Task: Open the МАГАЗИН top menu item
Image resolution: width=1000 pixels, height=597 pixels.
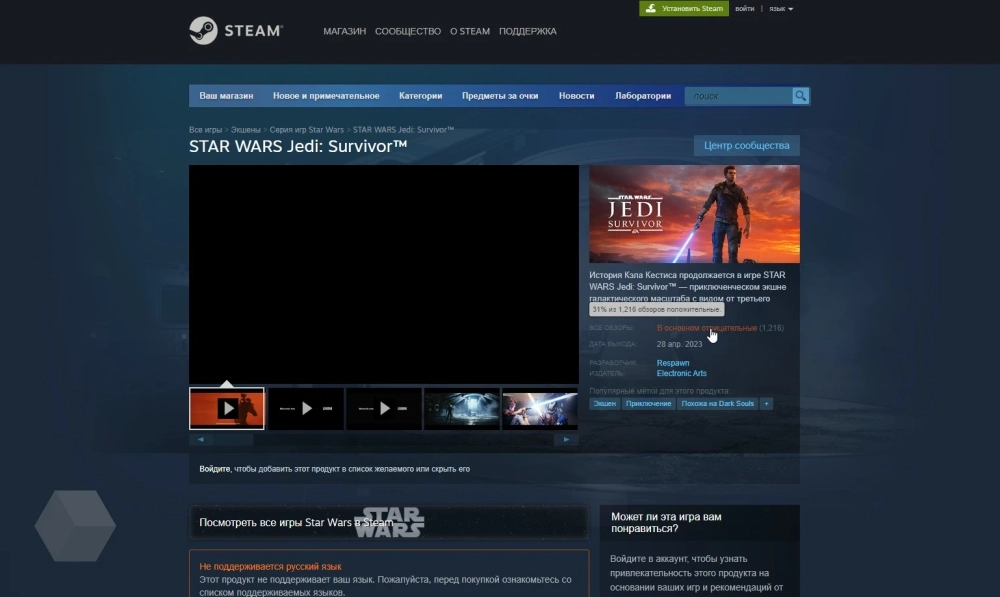Action: click(x=344, y=31)
